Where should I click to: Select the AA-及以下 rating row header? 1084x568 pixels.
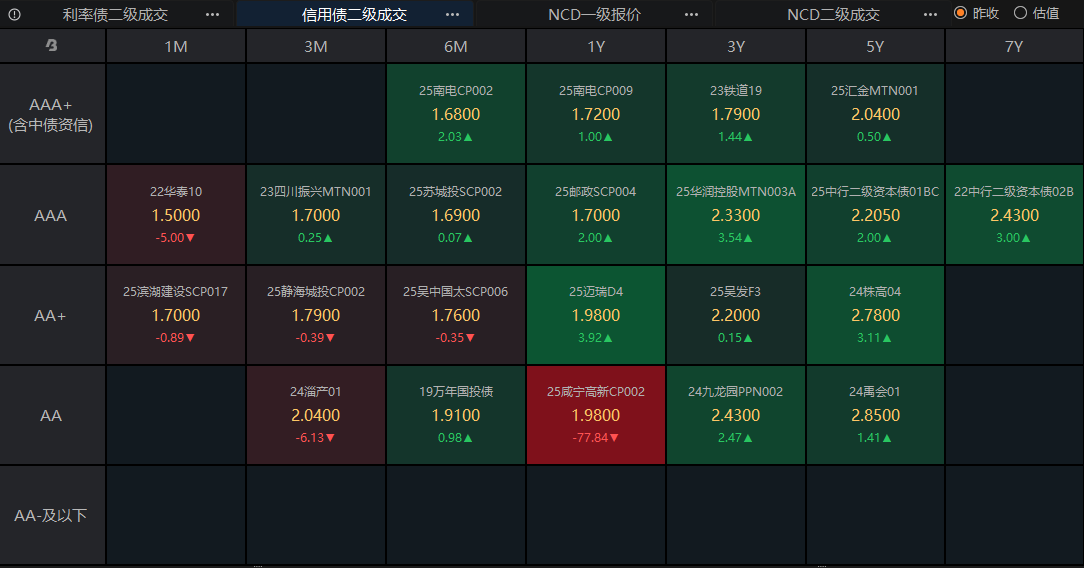[52, 515]
